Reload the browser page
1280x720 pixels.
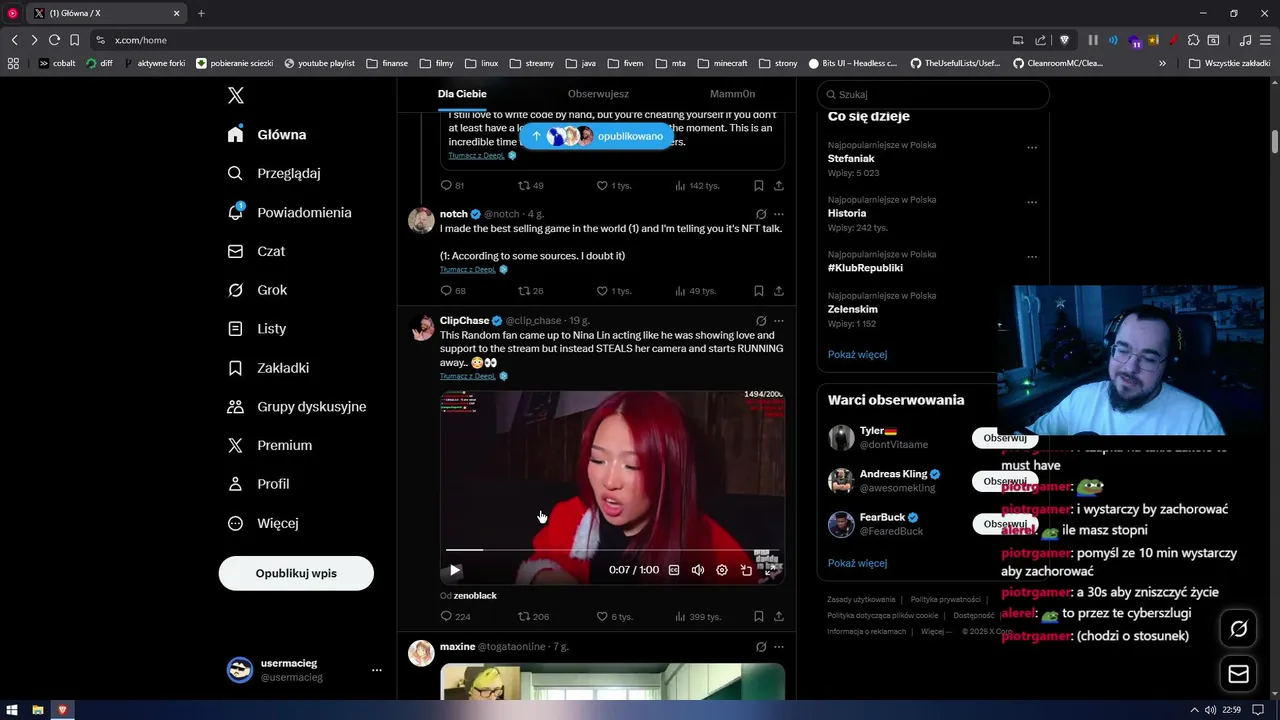click(54, 40)
